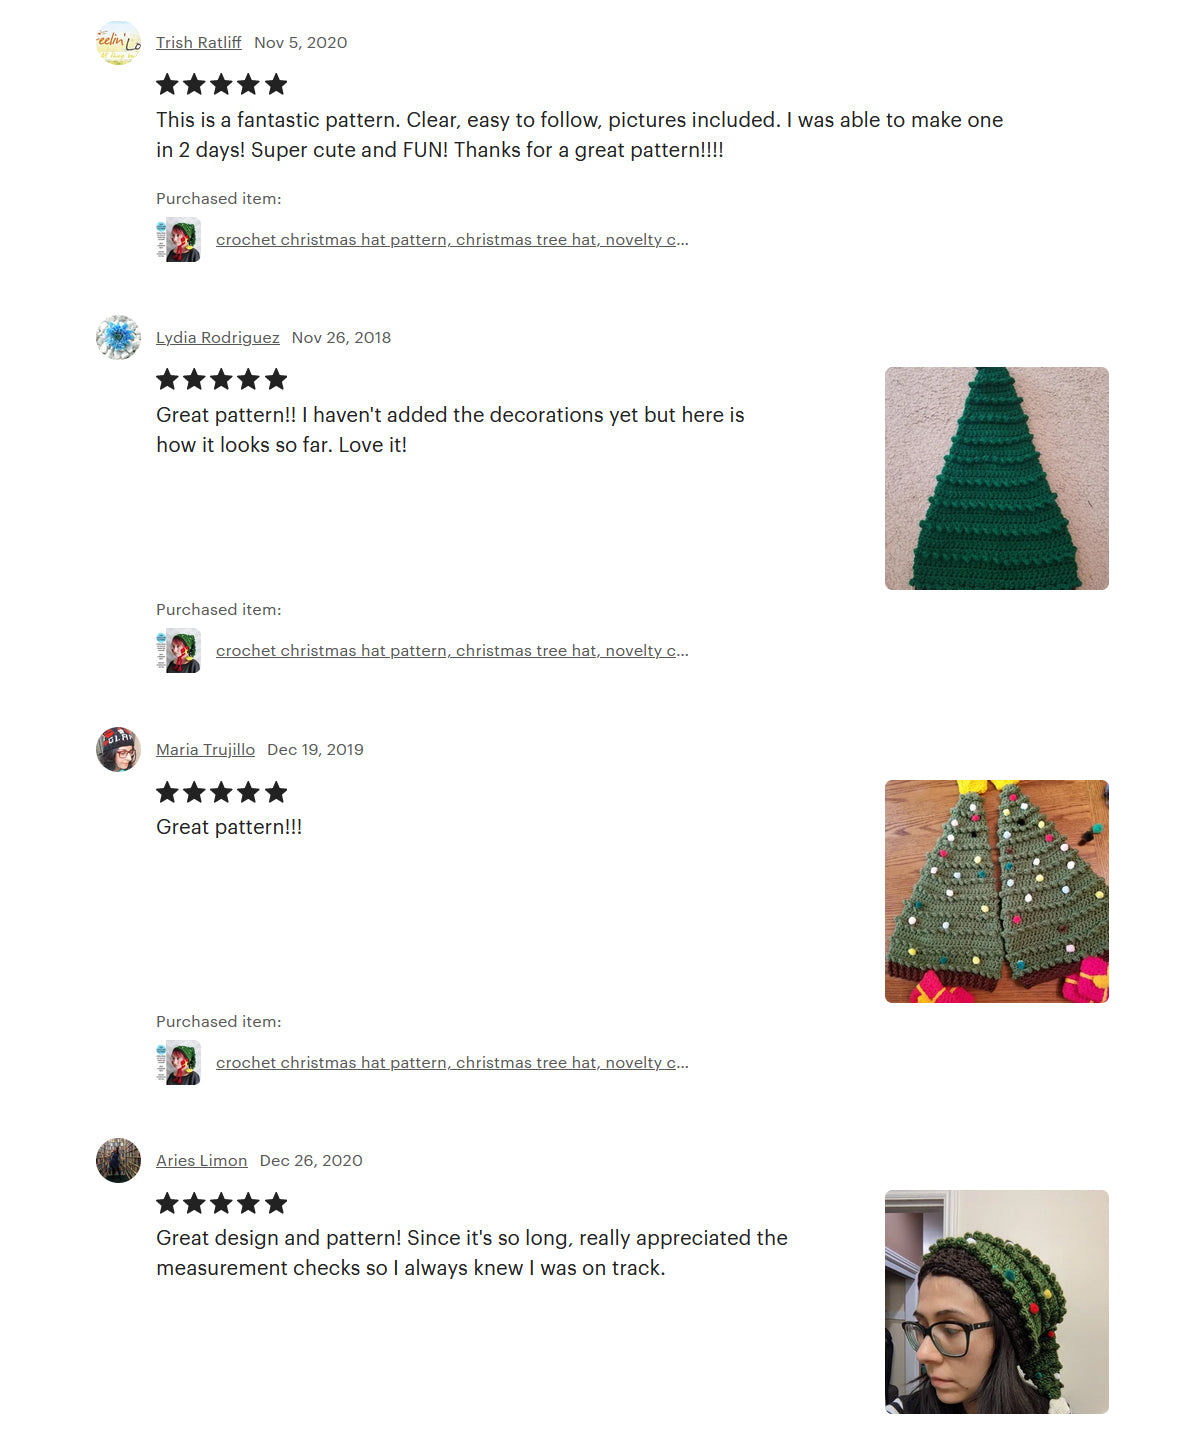Open crochet christmas hat link in Maria's review

[x=452, y=1063]
